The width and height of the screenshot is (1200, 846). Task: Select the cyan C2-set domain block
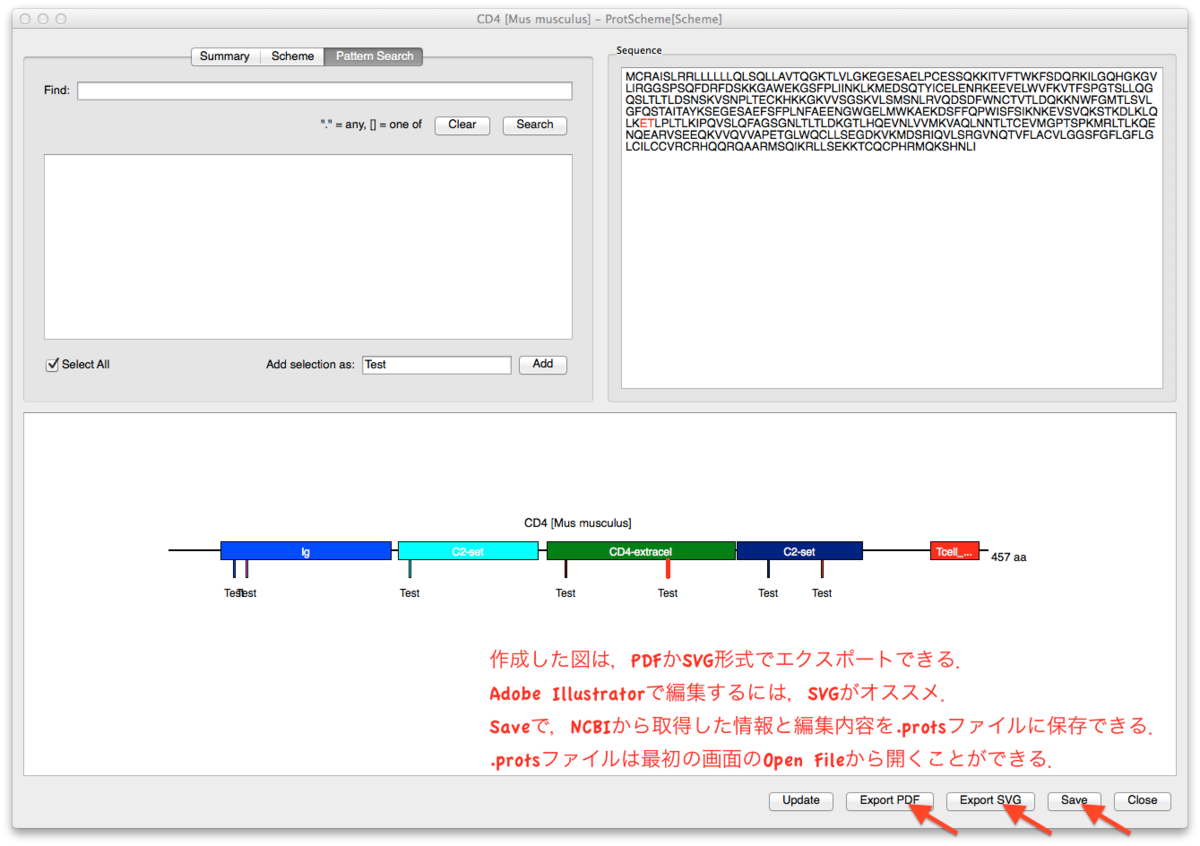pos(468,551)
